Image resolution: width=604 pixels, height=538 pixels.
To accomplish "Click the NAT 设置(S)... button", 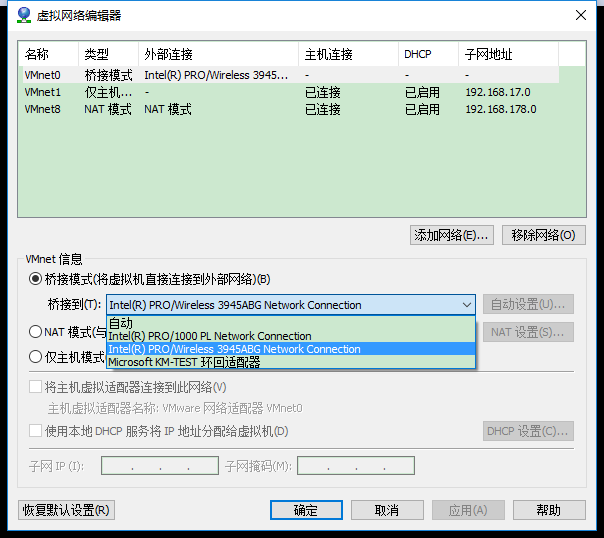I will (x=528, y=332).
